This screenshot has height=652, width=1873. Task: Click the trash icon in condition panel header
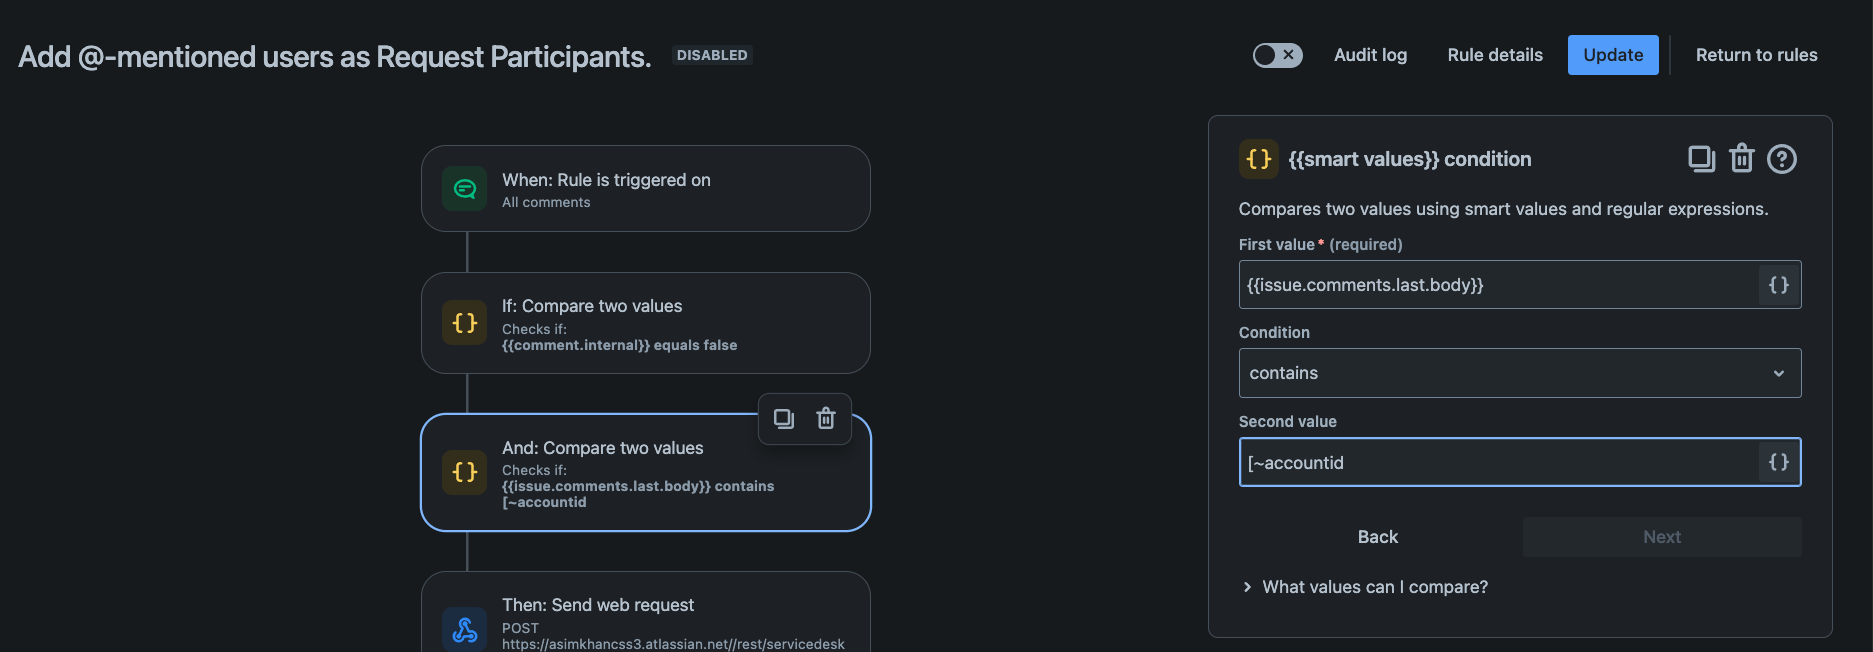1742,159
